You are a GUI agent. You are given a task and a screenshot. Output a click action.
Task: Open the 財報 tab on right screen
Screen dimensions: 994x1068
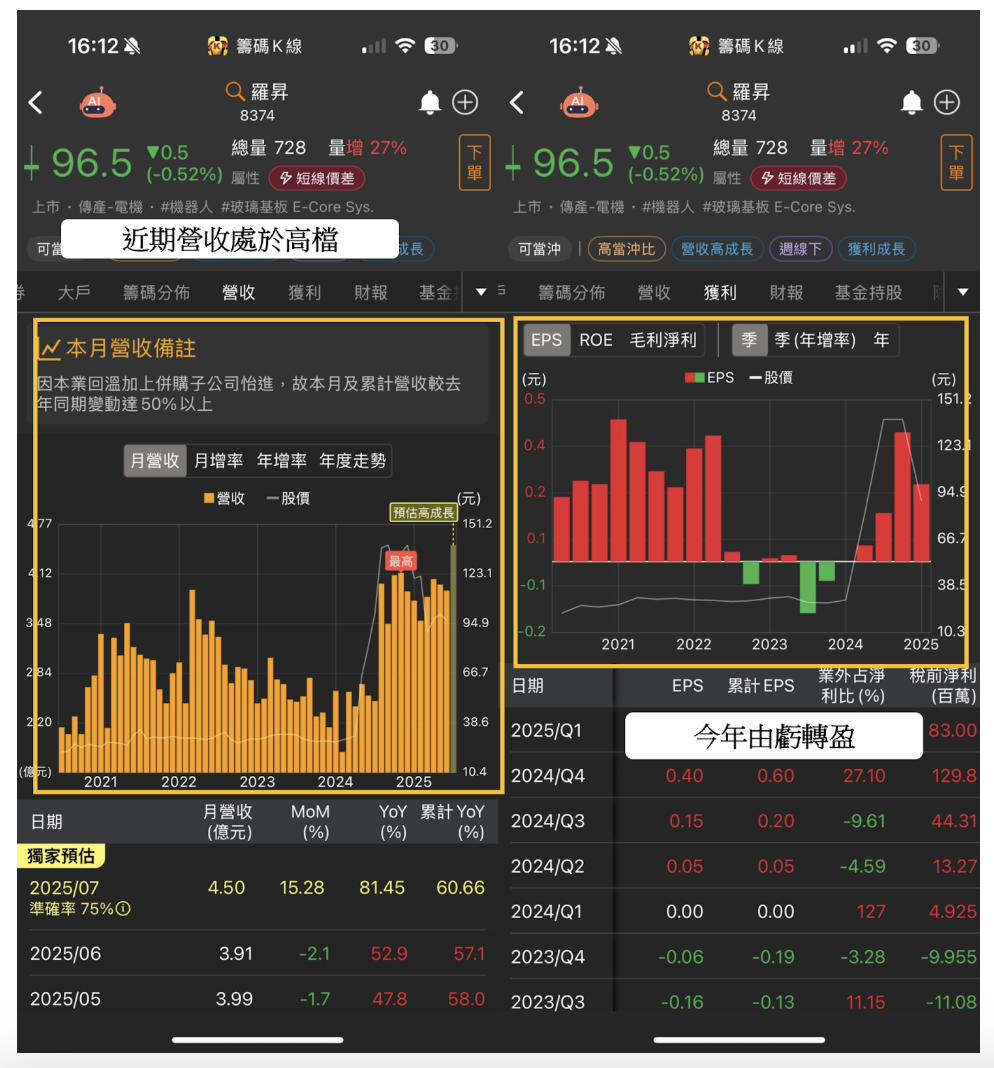click(786, 292)
